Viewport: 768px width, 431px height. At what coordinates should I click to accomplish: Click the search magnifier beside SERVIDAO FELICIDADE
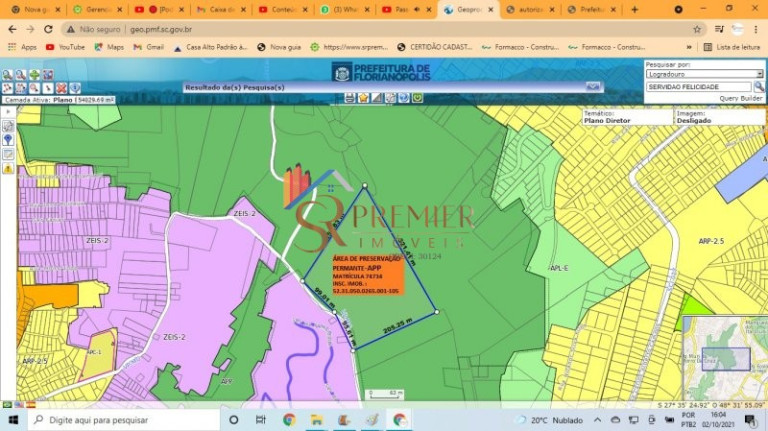pos(759,87)
